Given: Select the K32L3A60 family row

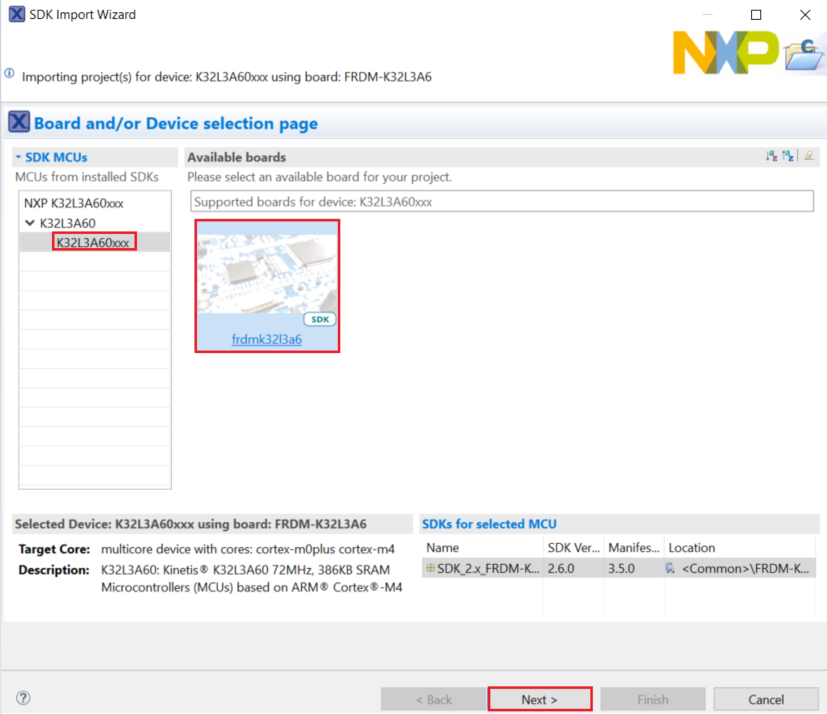Looking at the screenshot, I should (x=68, y=223).
